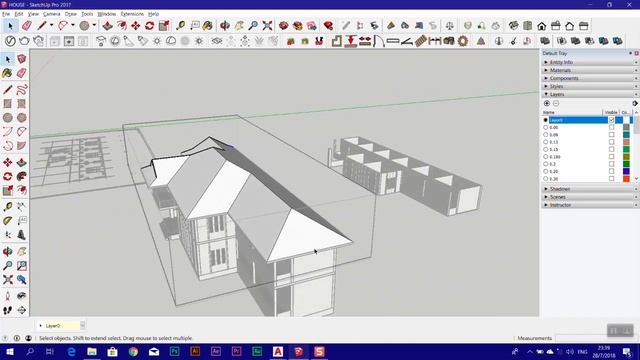640x360 pixels.
Task: Open the Extensions menu
Action: pyautogui.click(x=132, y=14)
